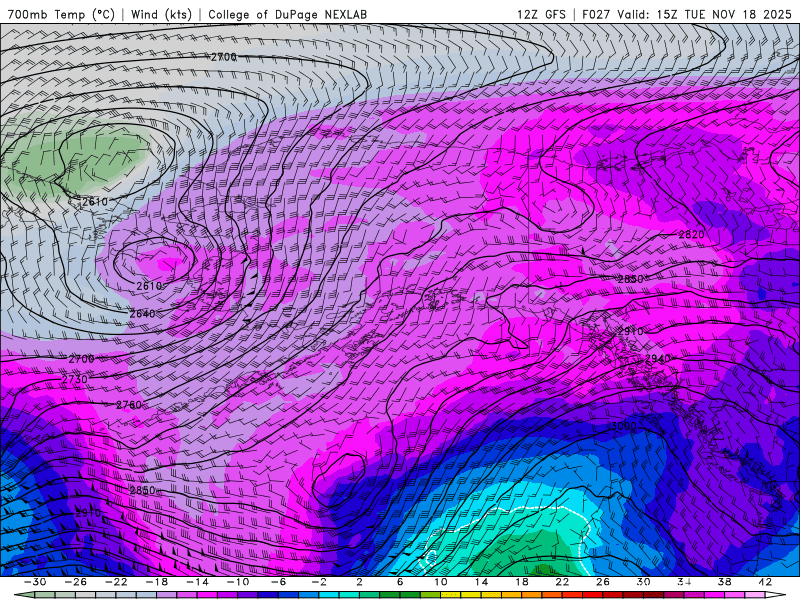Click the 2640 height contour label

(x=142, y=314)
